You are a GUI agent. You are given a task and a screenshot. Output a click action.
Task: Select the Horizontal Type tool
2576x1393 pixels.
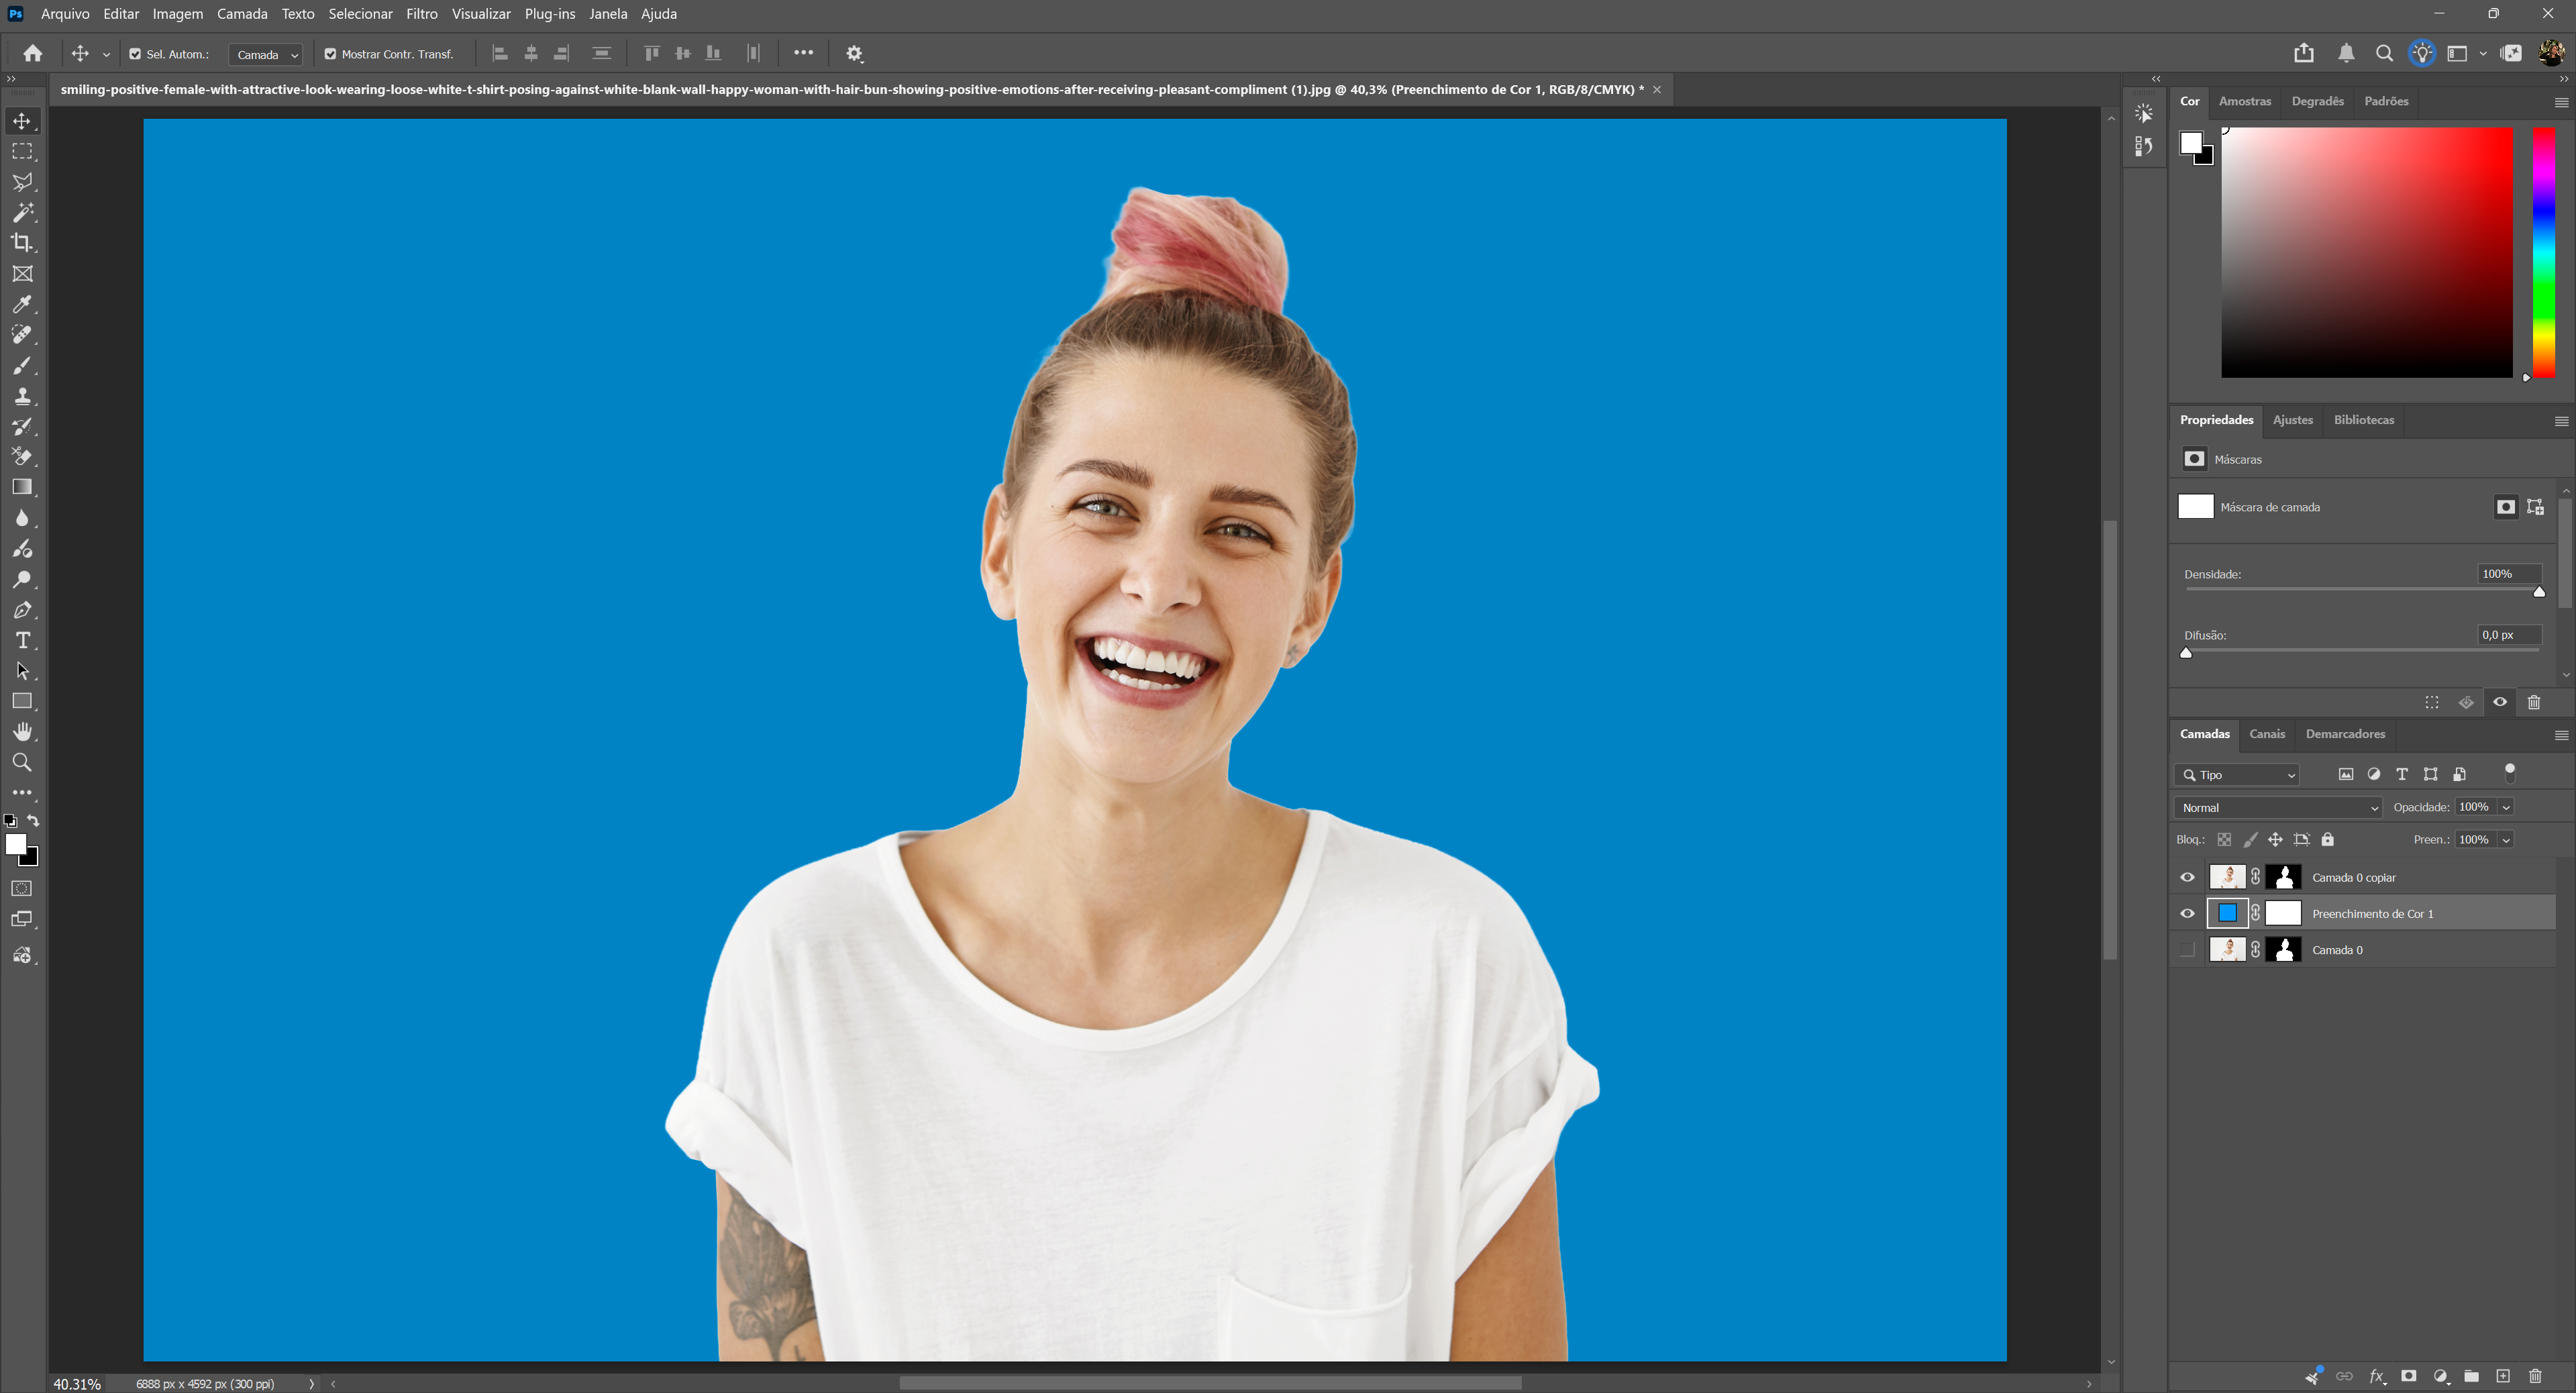point(22,641)
